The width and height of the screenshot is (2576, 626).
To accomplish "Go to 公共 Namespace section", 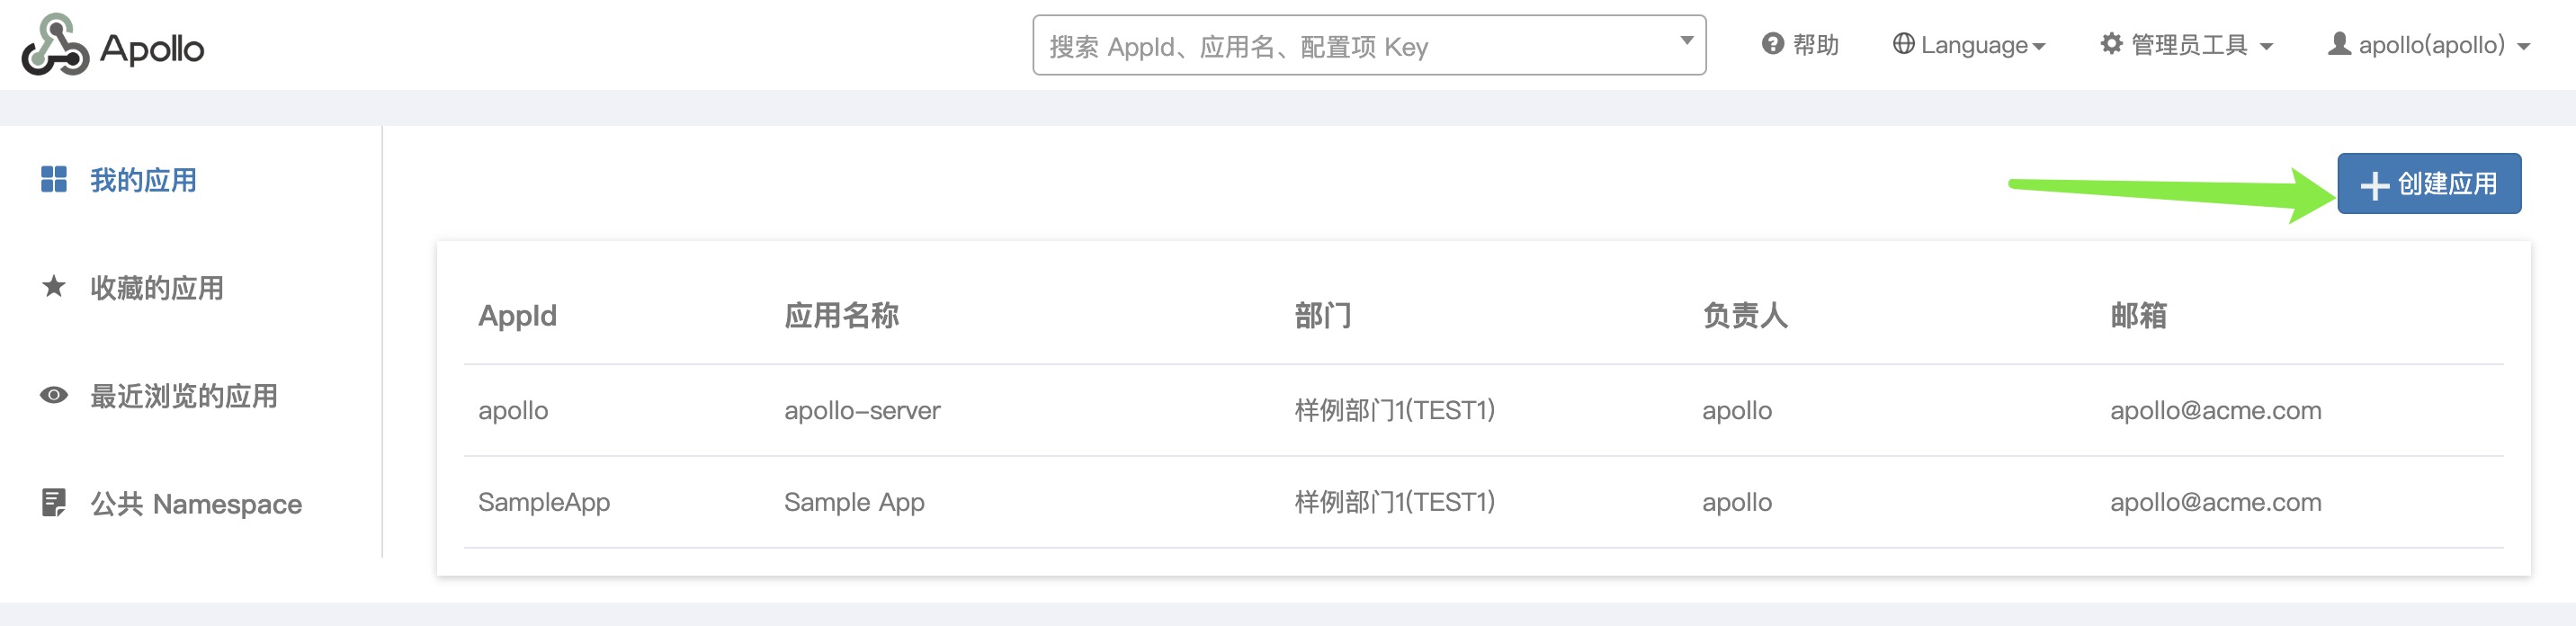I will [196, 503].
